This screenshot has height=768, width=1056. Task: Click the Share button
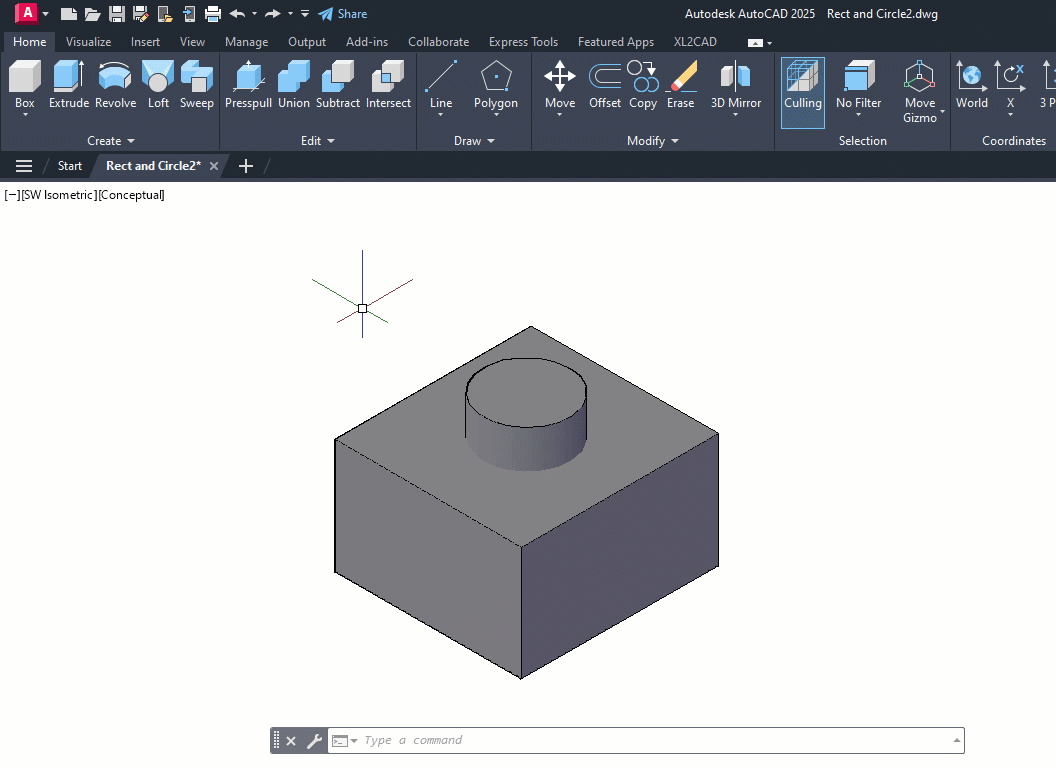point(343,13)
